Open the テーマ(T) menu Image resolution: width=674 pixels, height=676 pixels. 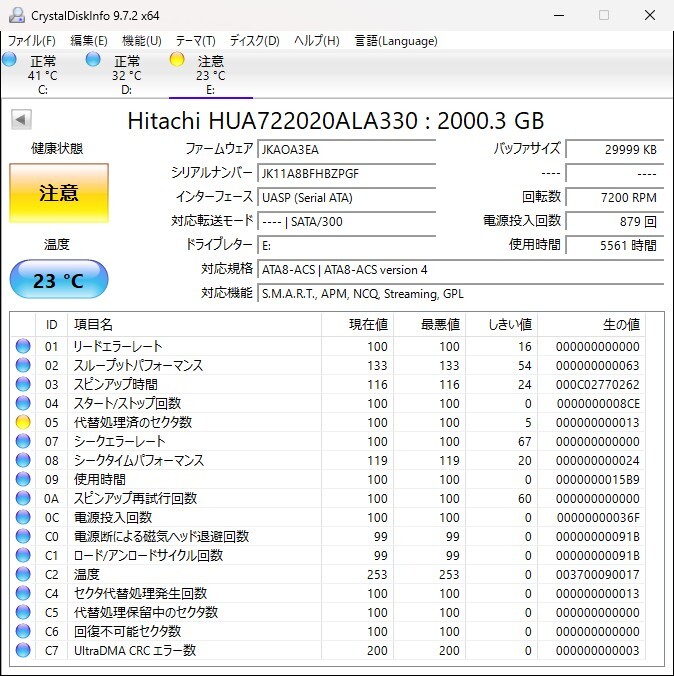[x=195, y=41]
